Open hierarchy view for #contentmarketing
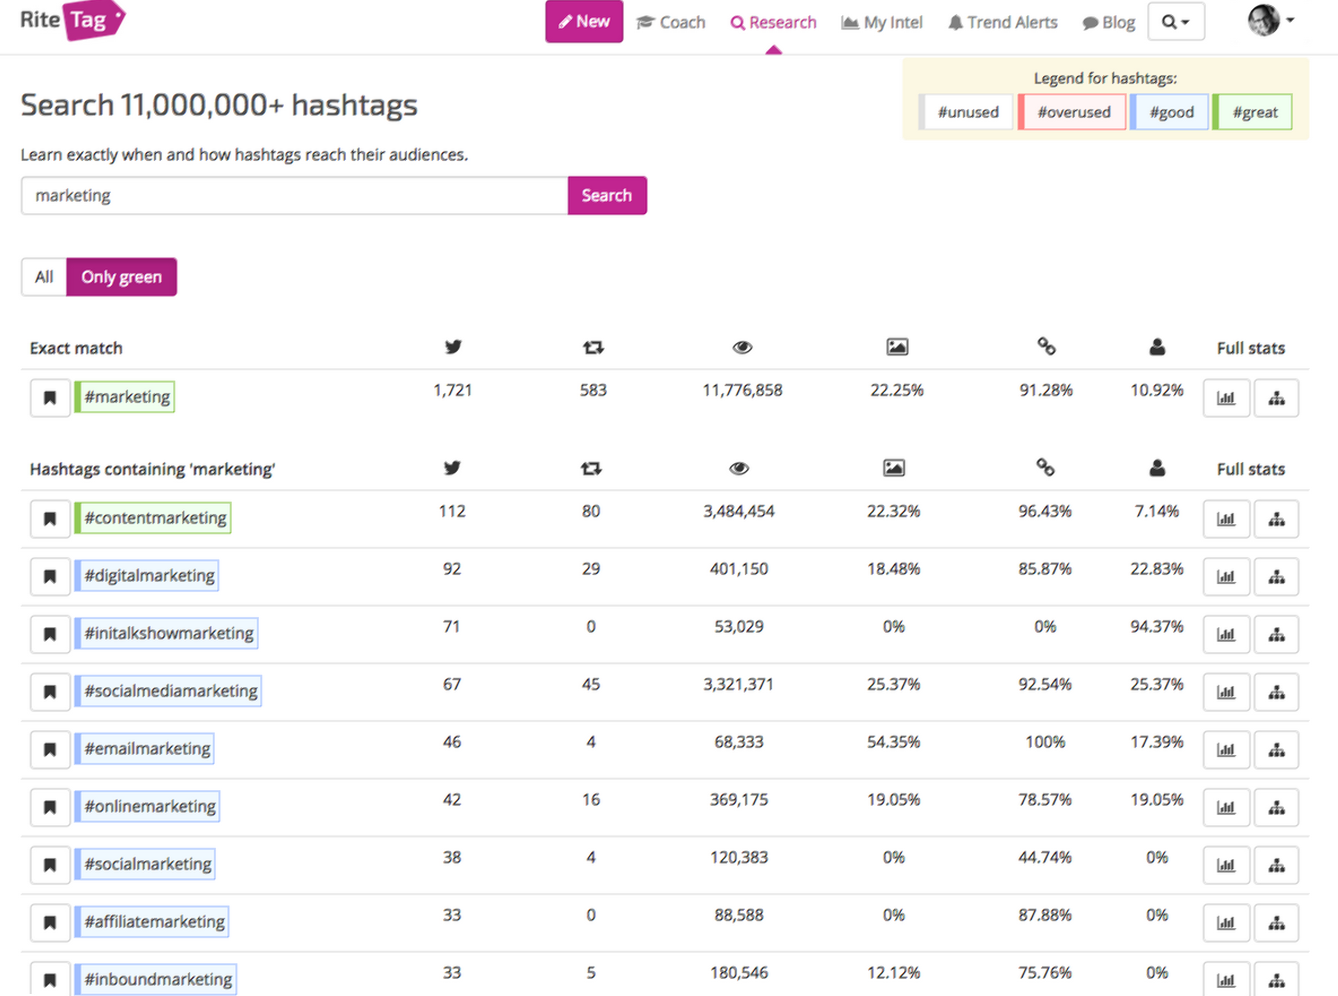The image size is (1338, 996). tap(1276, 519)
